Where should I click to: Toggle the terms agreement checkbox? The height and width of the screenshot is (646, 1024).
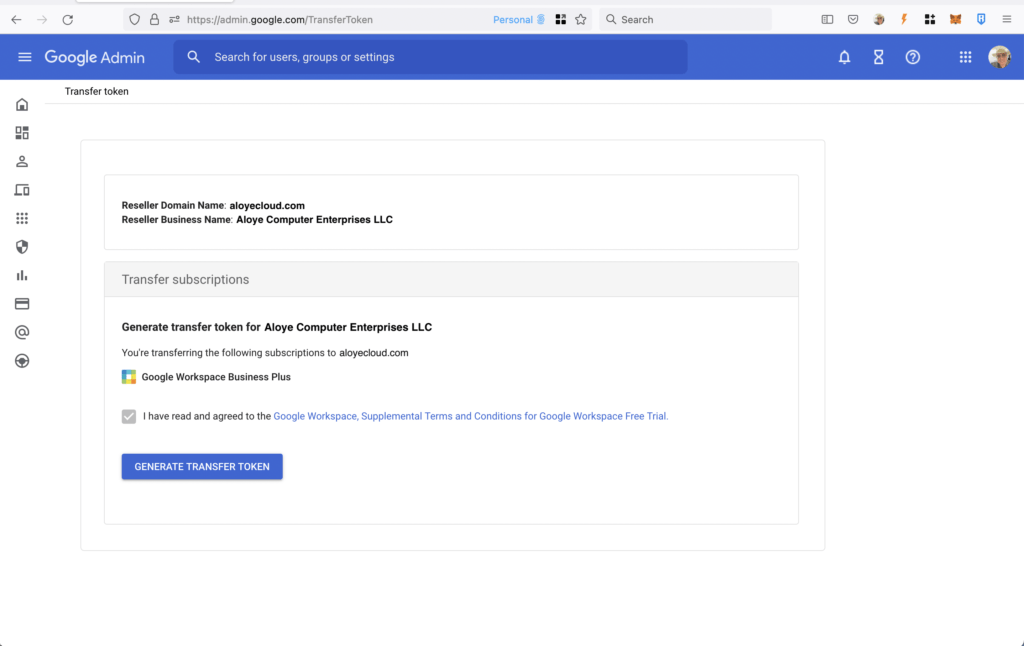129,416
